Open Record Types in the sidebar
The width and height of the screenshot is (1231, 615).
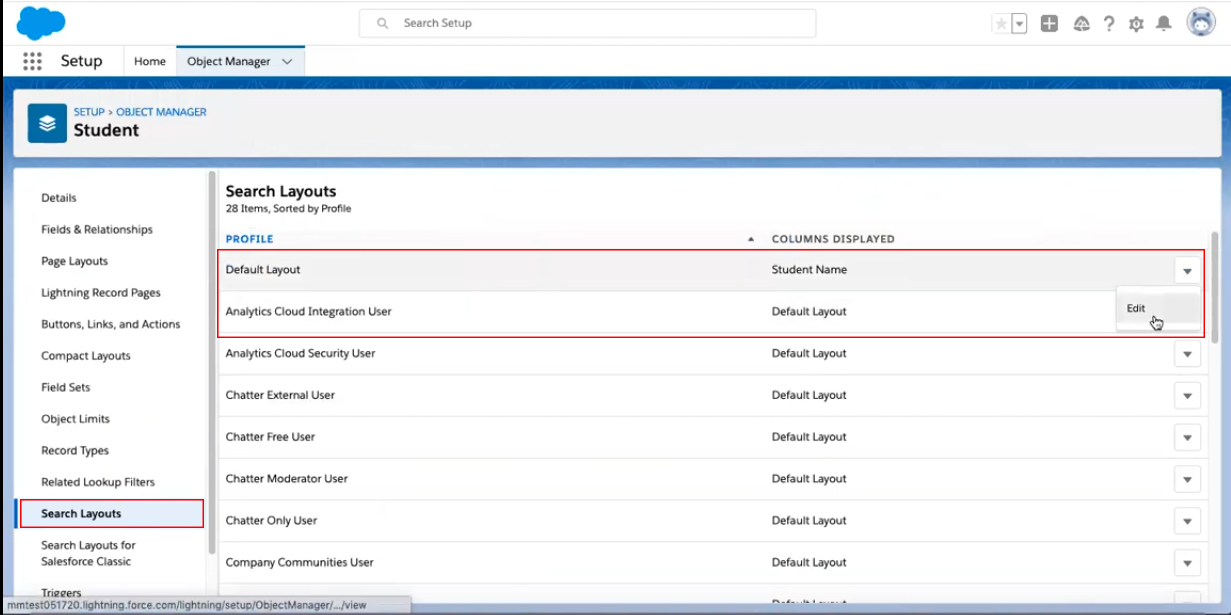[x=75, y=451]
